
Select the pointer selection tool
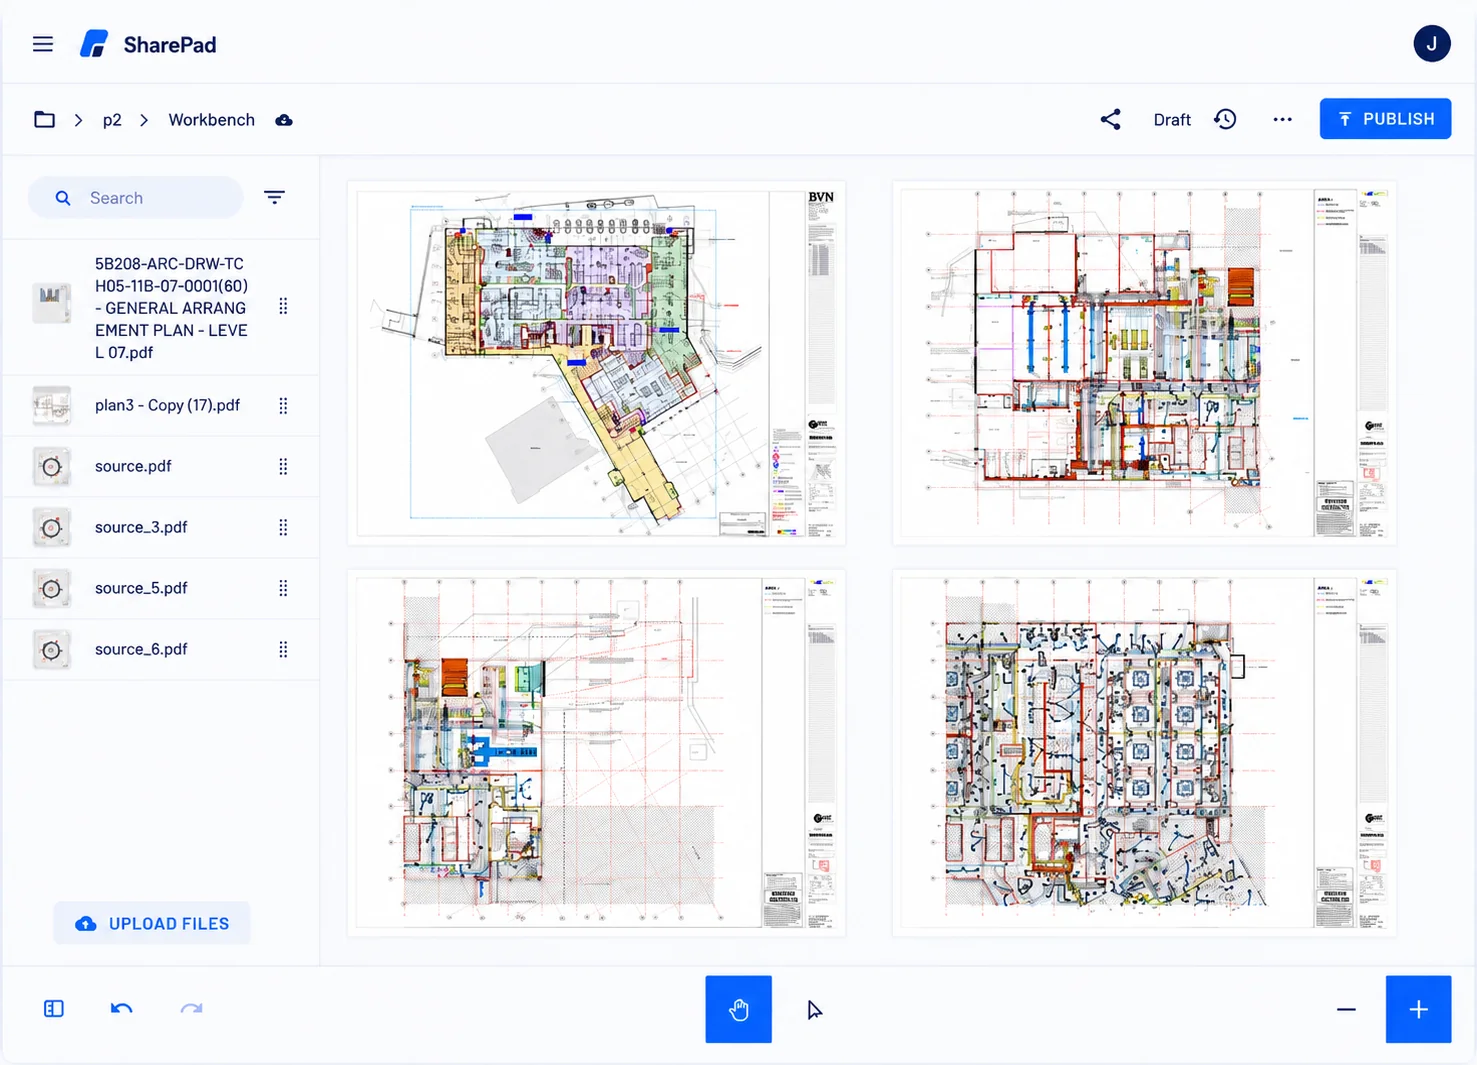(x=815, y=1010)
